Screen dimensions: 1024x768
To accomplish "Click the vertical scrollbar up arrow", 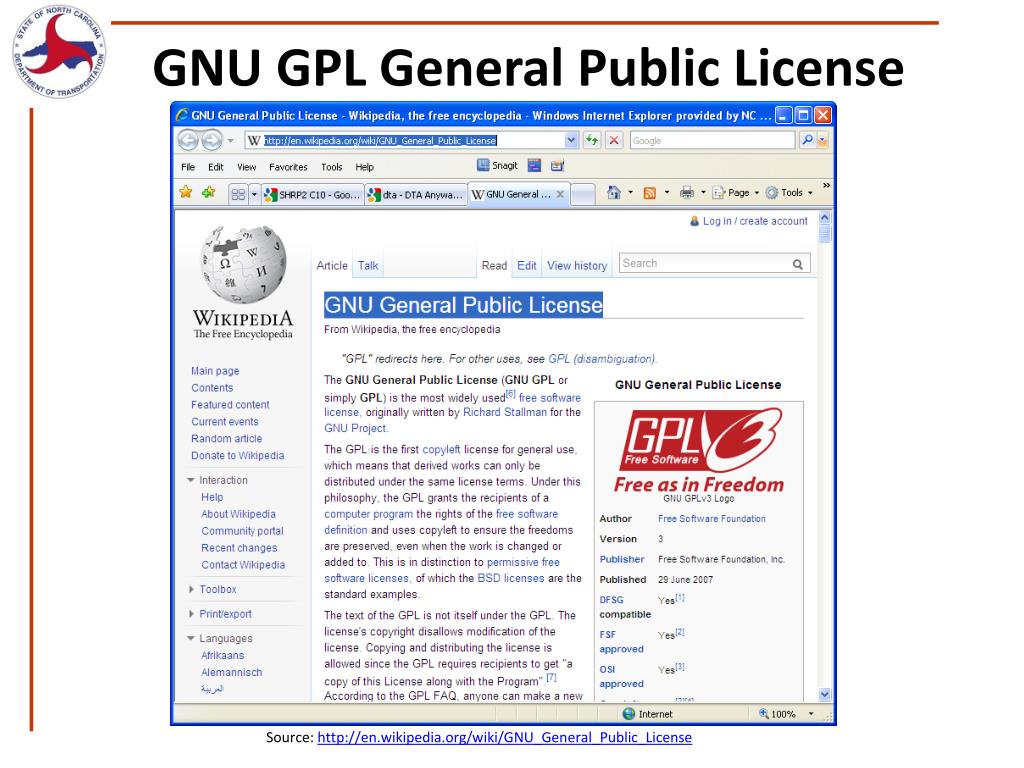I will click(x=825, y=218).
